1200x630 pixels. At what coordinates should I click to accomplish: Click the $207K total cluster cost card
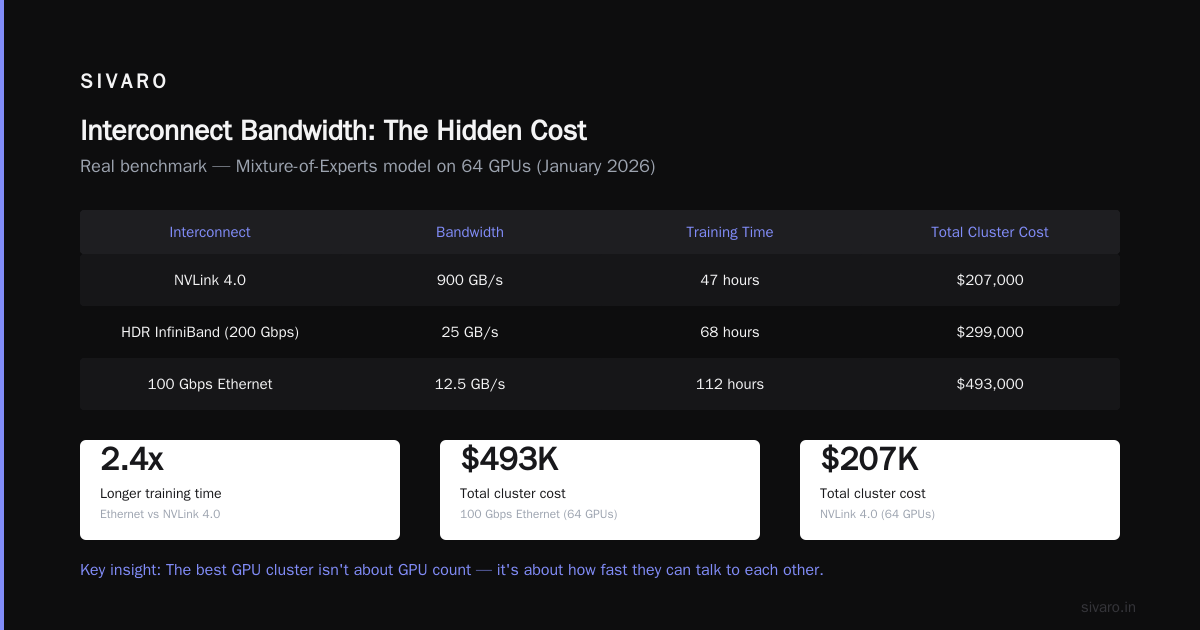[x=960, y=490]
